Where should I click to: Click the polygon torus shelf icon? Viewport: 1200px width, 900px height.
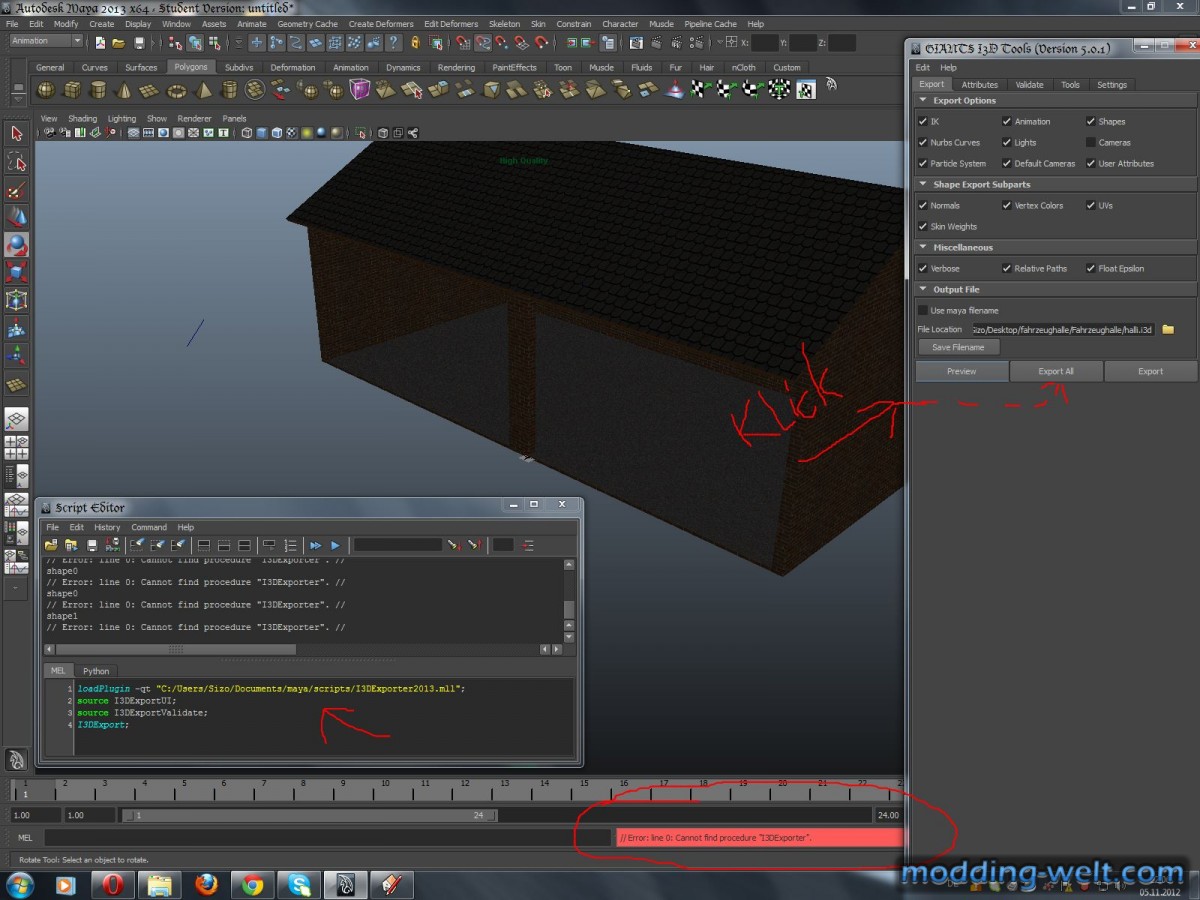(x=176, y=90)
